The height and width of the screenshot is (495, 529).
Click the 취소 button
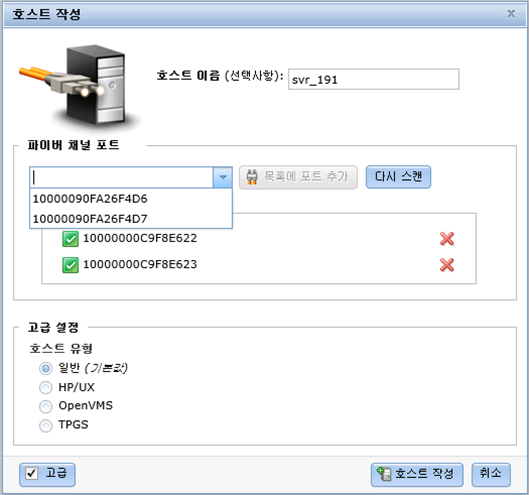point(491,474)
